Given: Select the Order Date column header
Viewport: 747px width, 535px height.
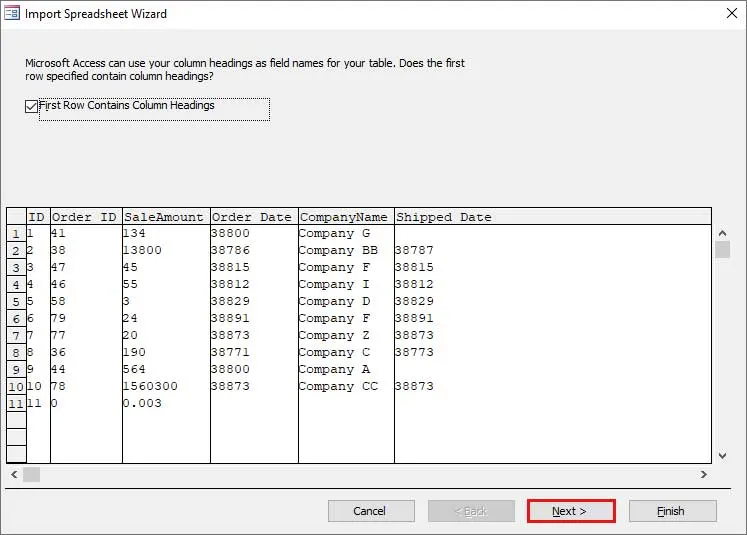Looking at the screenshot, I should 253,217.
